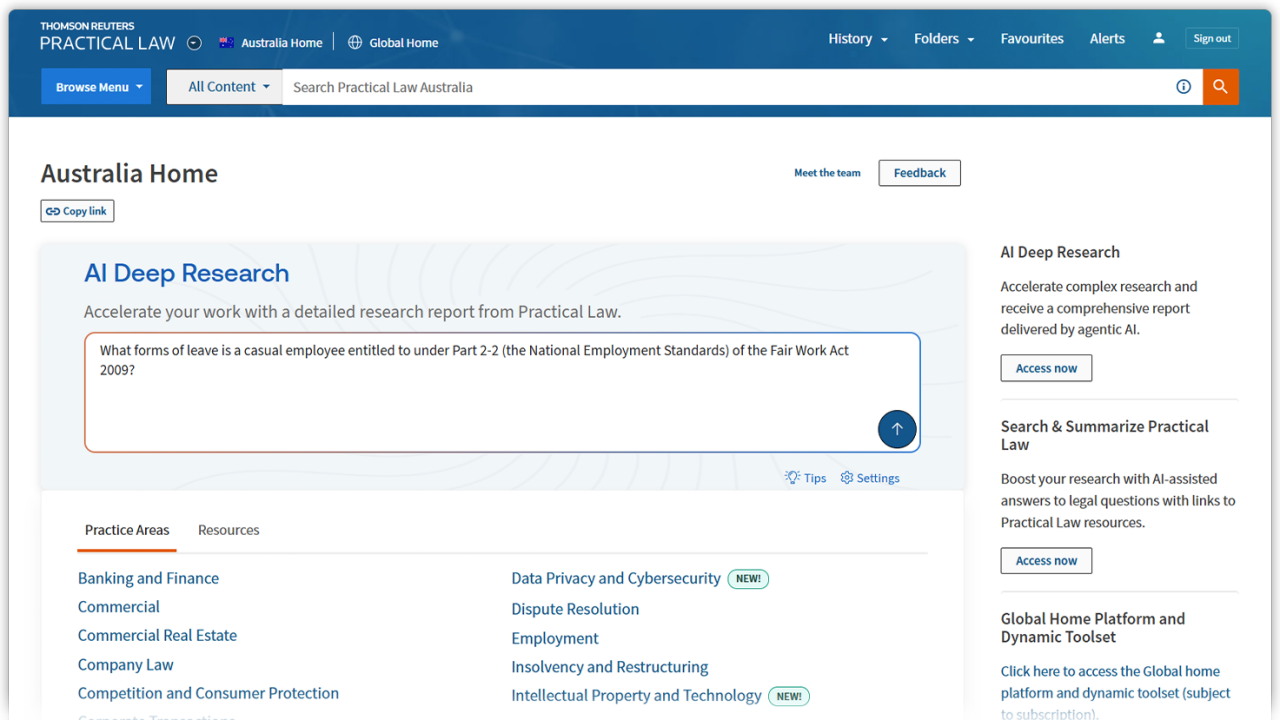Click Access now under AI Deep Research
The height and width of the screenshot is (720, 1280).
point(1046,368)
